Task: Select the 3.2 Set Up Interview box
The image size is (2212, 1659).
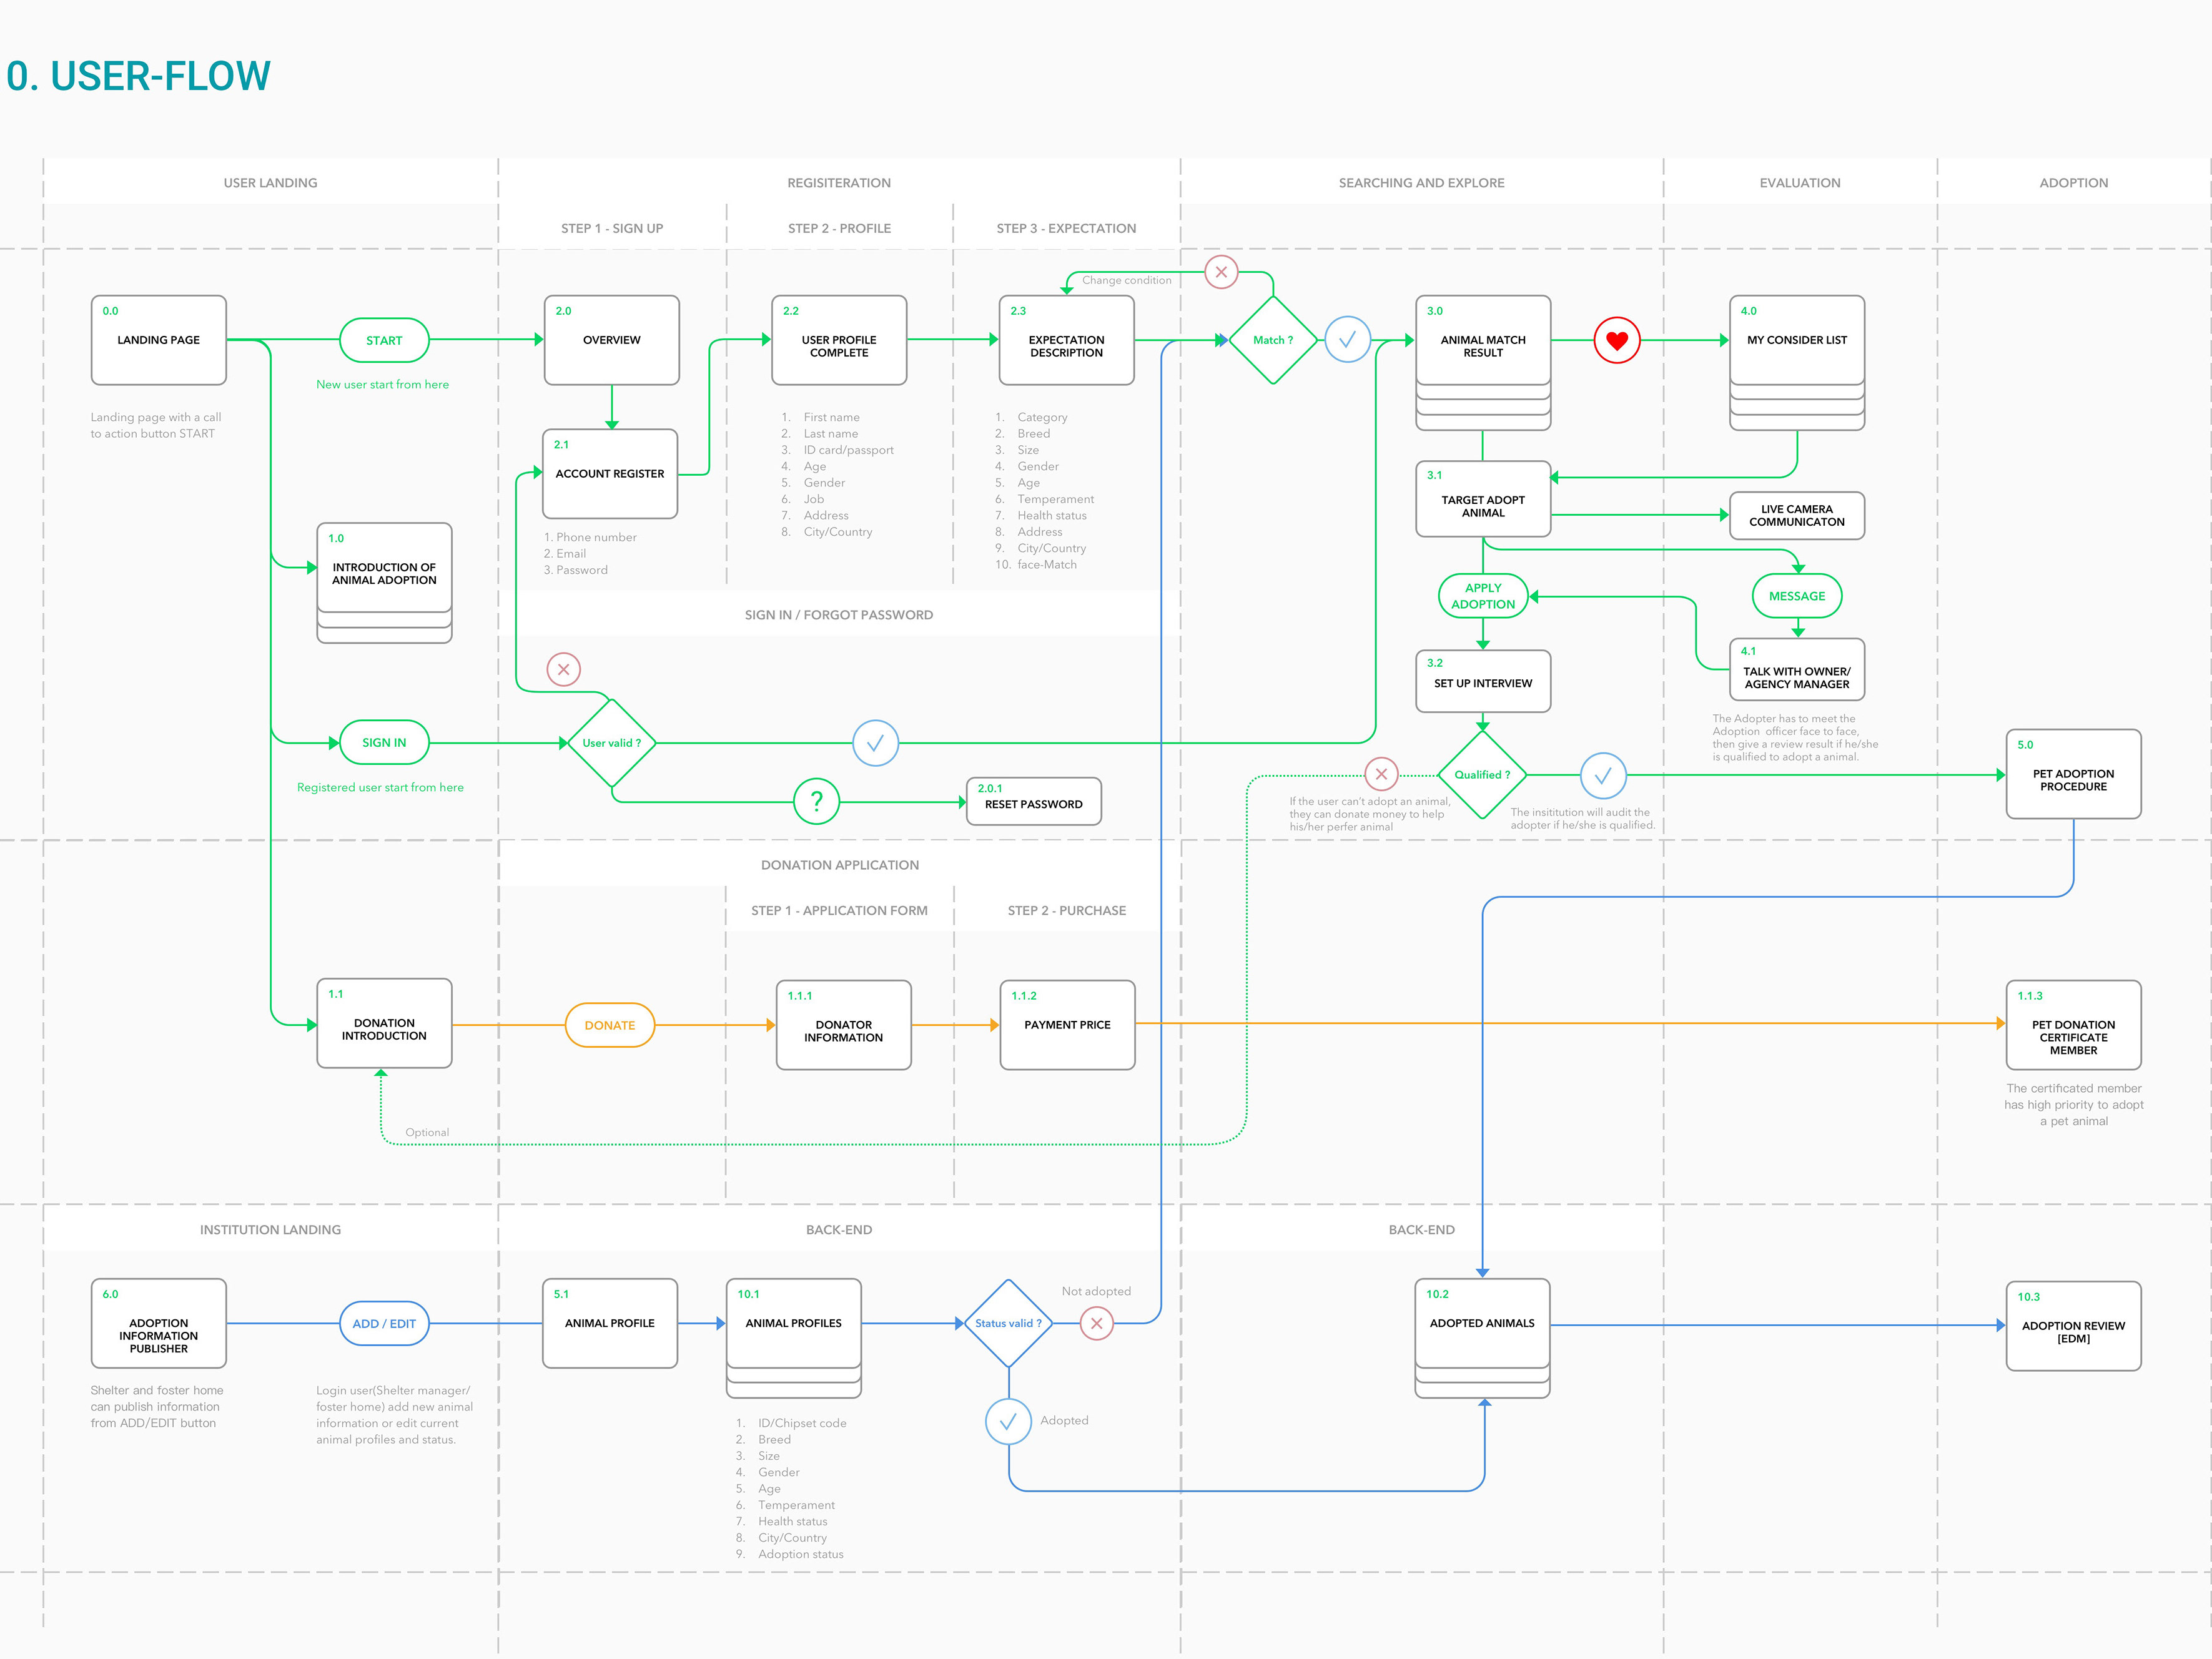Action: (1483, 681)
